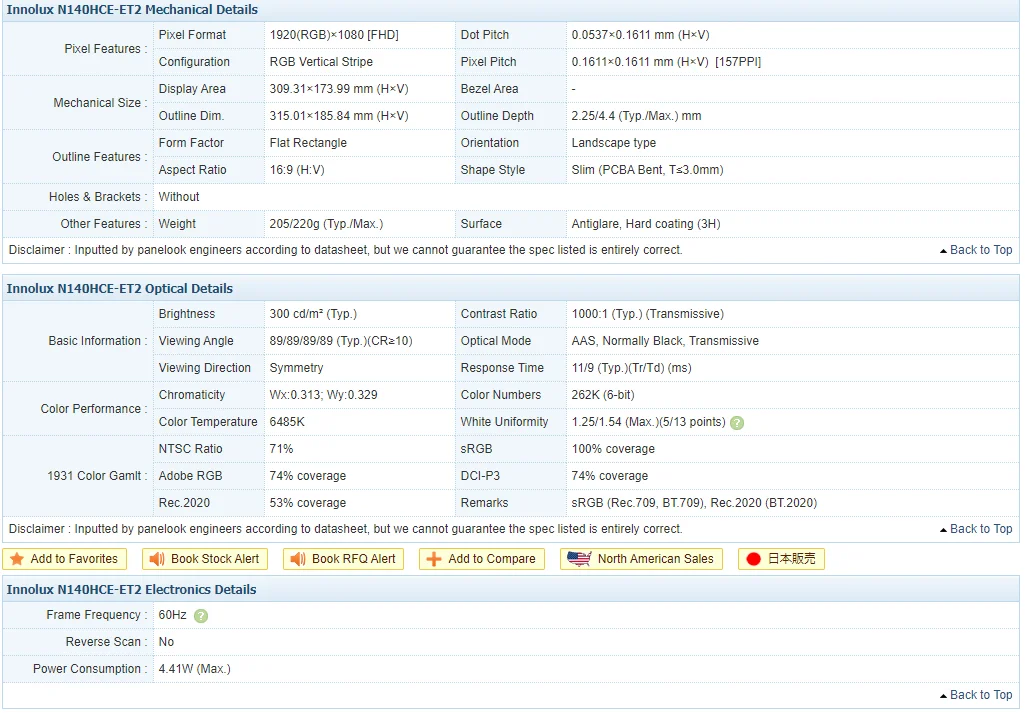Click the Add to Favorites button label
Image resolution: width=1027 pixels, height=713 pixels.
(74, 559)
